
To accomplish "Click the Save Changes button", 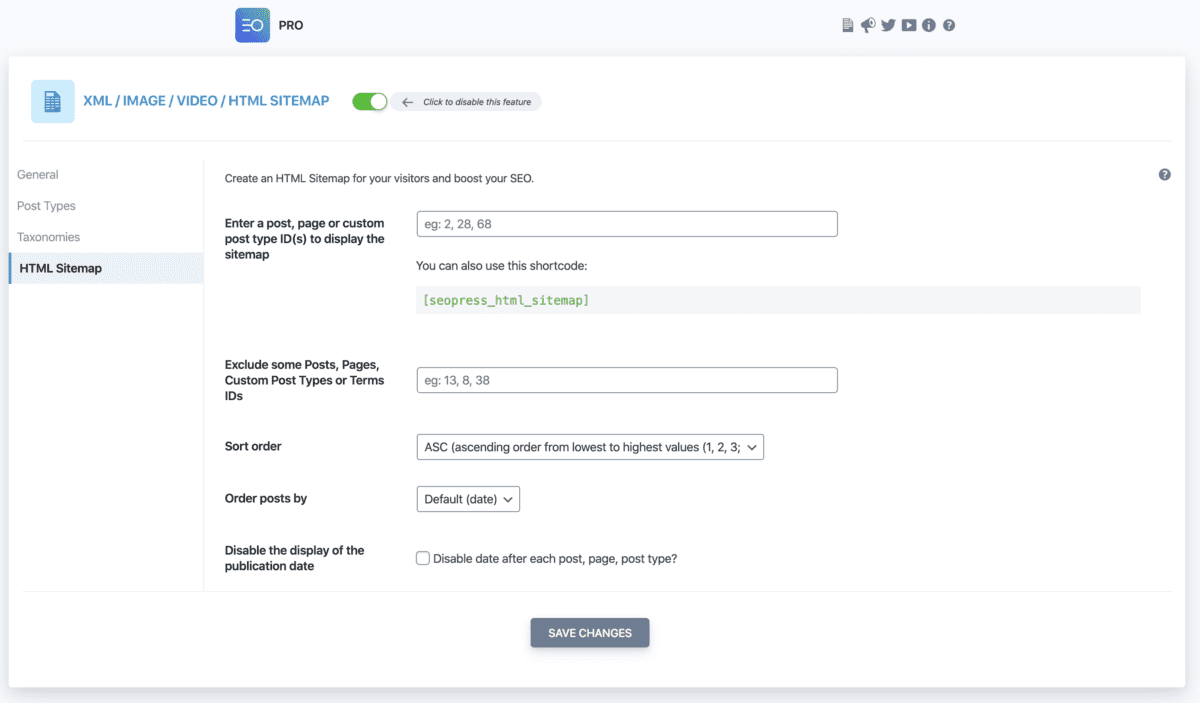I will click(590, 633).
